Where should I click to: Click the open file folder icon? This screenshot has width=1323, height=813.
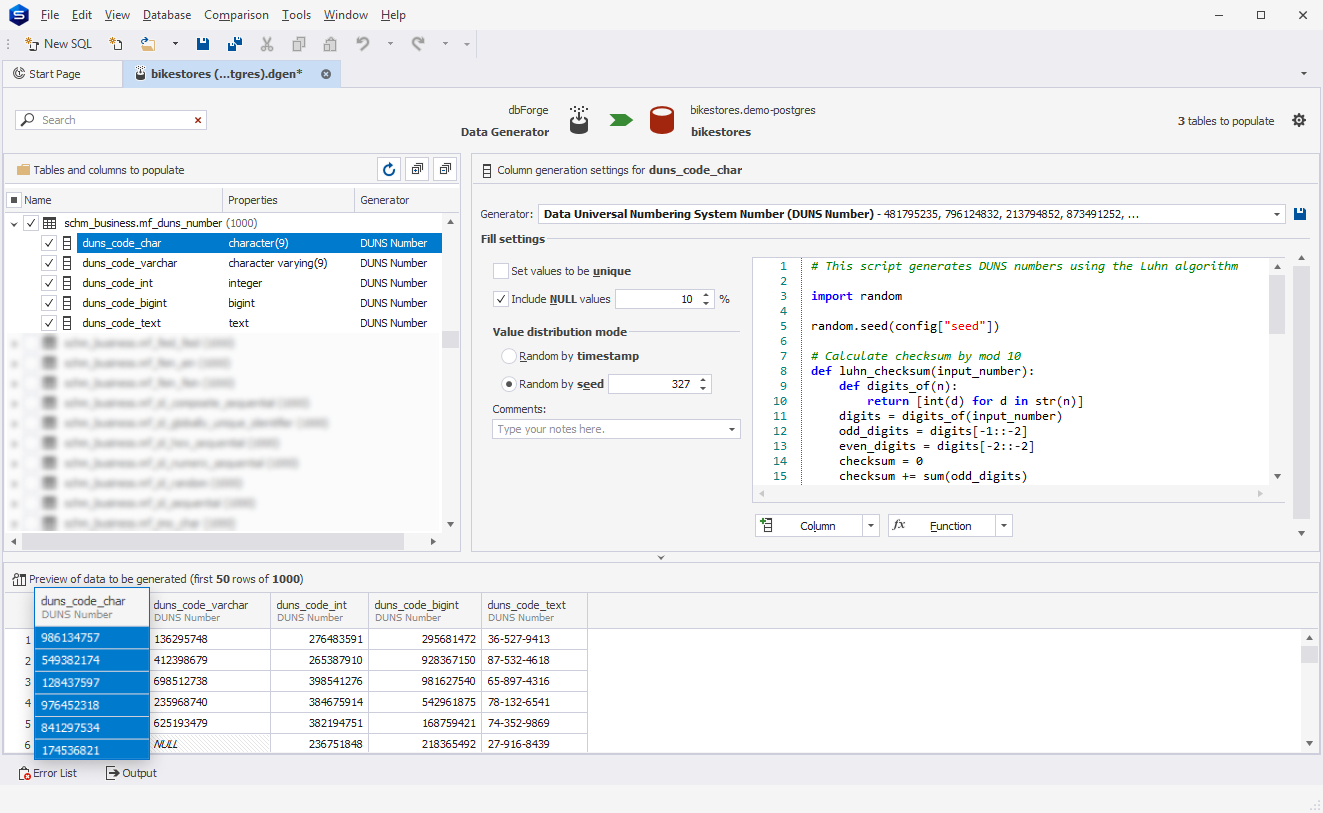coord(148,44)
